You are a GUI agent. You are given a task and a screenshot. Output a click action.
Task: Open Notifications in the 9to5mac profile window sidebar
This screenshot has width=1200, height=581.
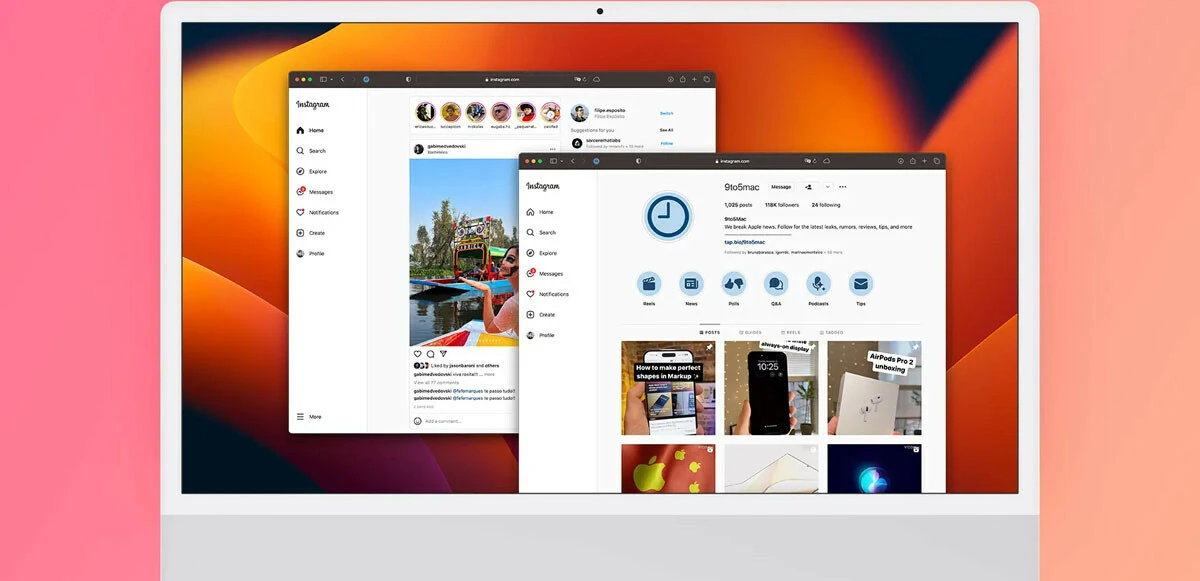click(548, 294)
